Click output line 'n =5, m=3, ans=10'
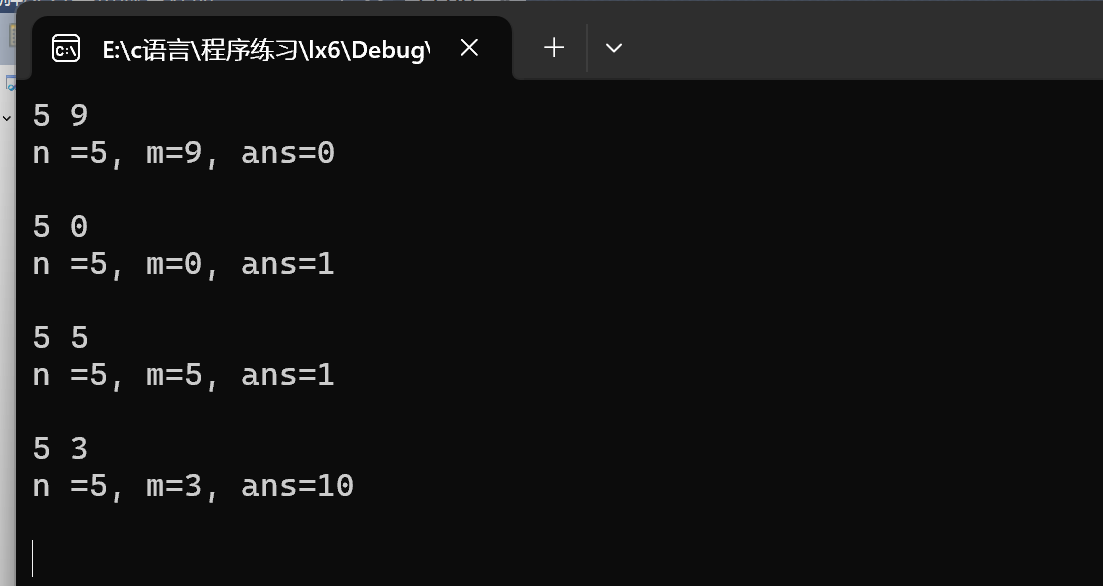This screenshot has height=586, width=1103. [x=193, y=486]
